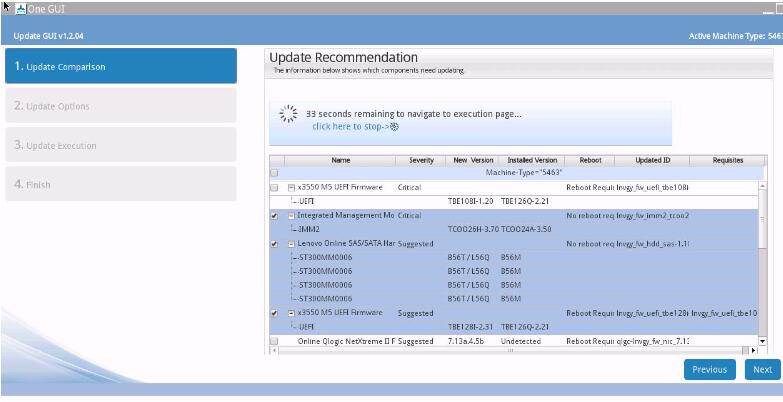Click 'lnvgy_fw_hdd_sas-1.1' updated ID cell
The height and width of the screenshot is (402, 783).
(652, 244)
